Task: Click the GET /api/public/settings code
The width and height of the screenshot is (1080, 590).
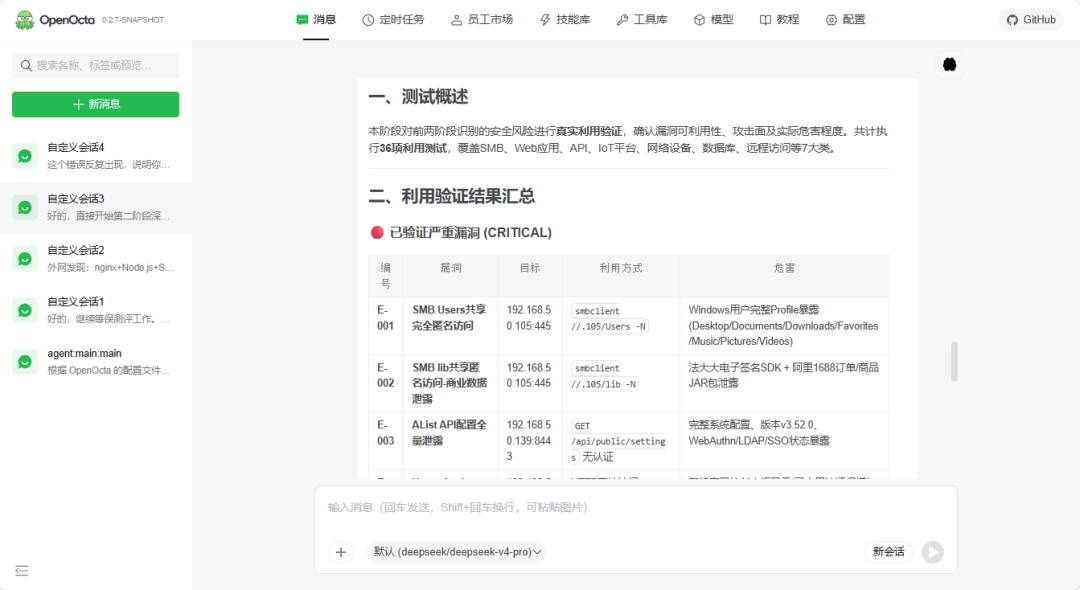Action: [619, 441]
